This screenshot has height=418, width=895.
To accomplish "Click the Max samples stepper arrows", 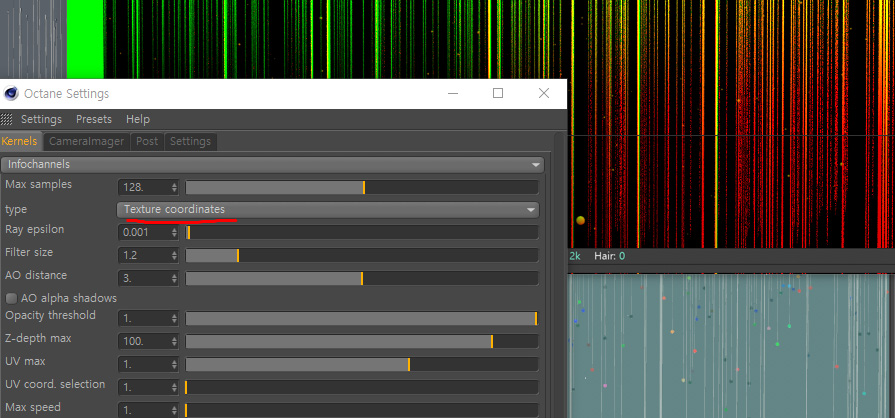I will [174, 187].
